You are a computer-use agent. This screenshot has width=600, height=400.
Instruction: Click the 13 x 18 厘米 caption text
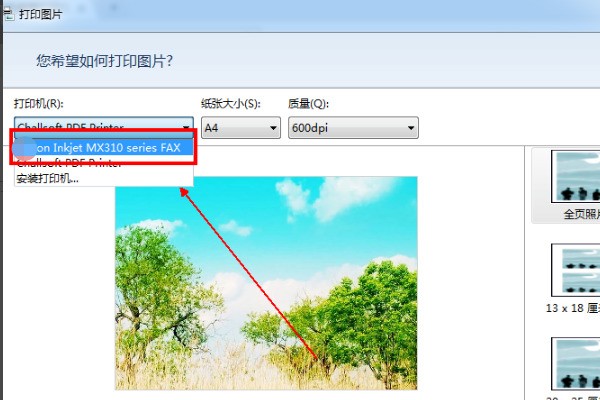(x=573, y=308)
